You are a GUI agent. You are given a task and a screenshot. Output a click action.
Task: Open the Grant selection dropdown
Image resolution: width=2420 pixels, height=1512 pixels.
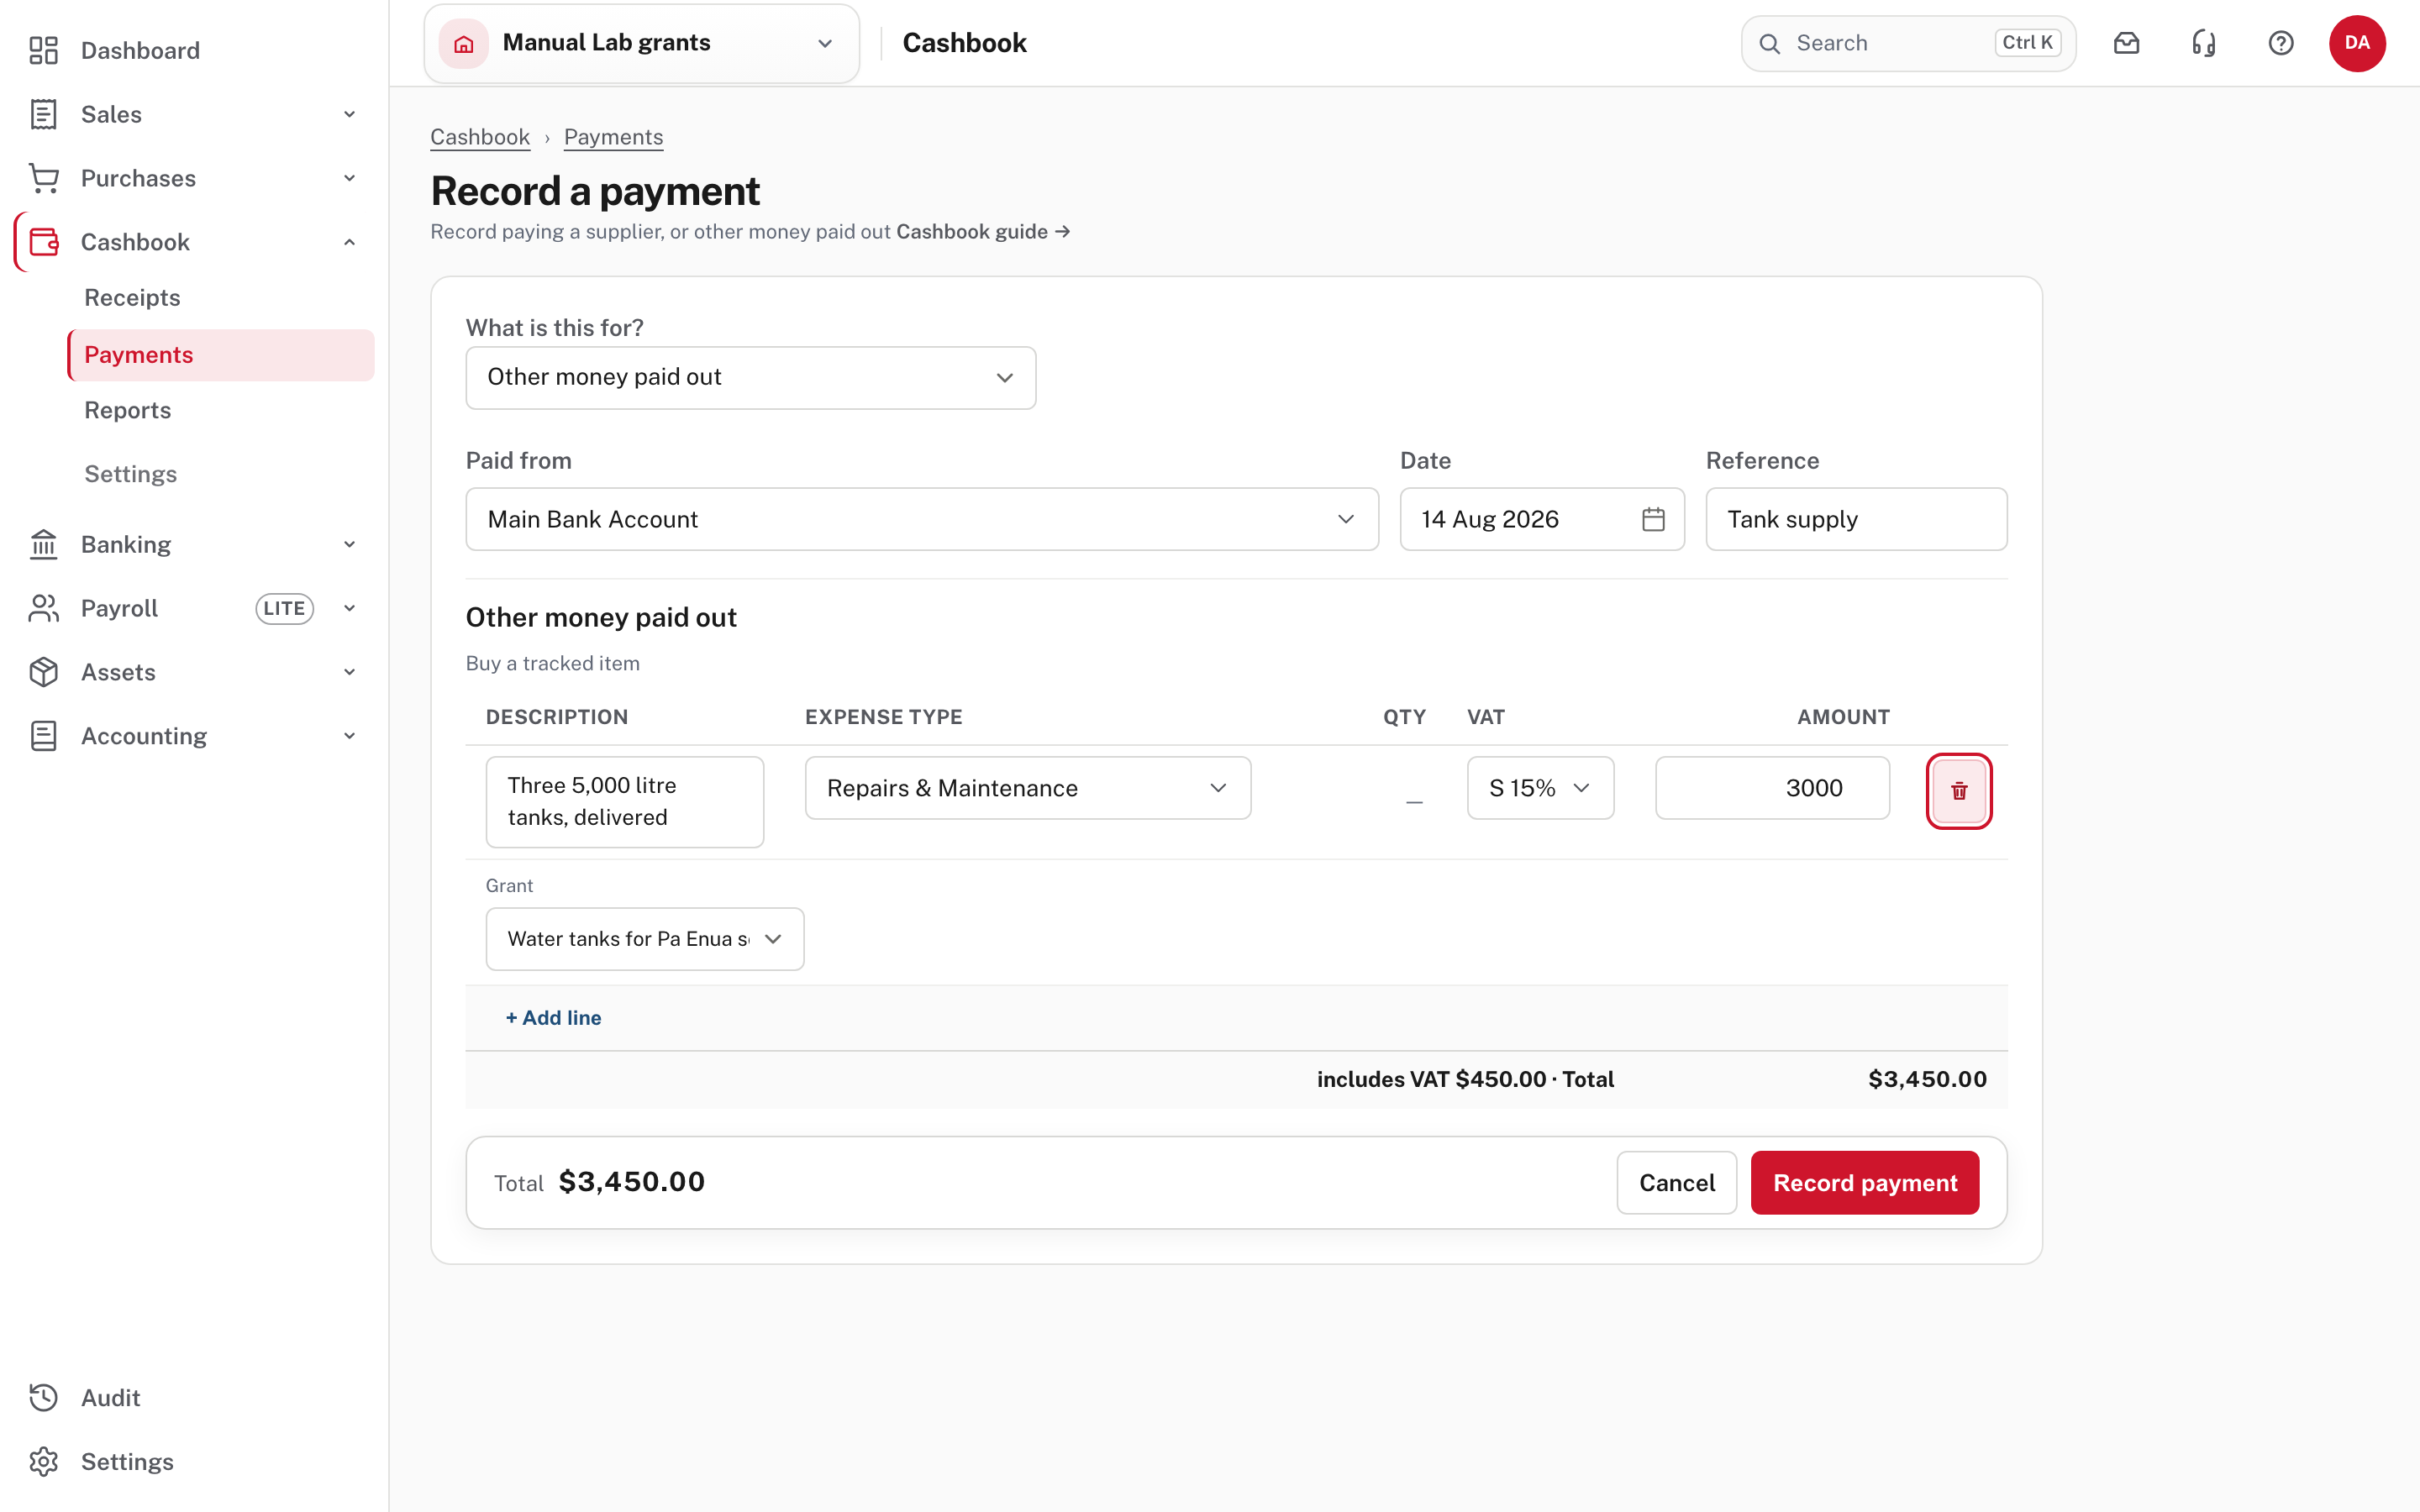[645, 939]
